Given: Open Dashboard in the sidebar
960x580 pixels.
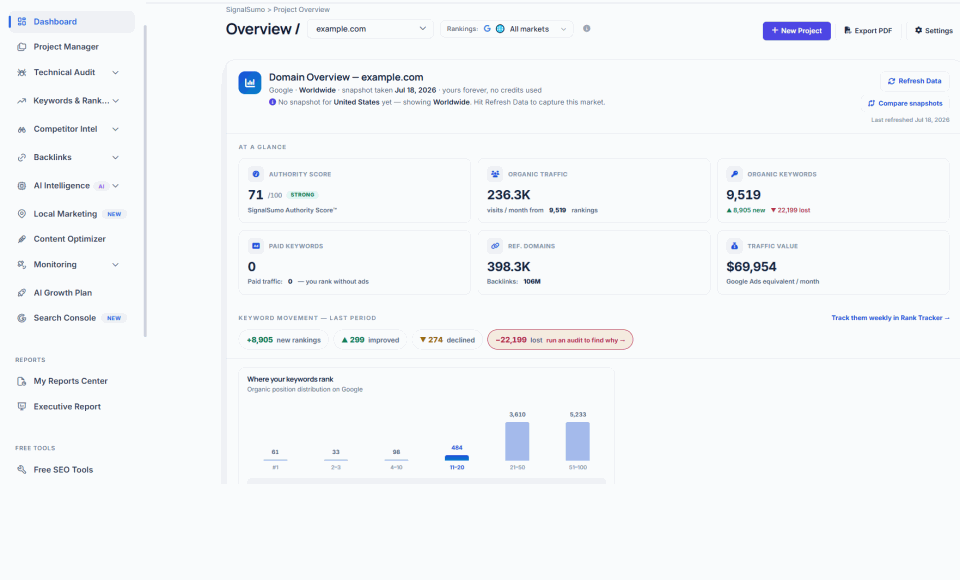Looking at the screenshot, I should (x=72, y=21).
